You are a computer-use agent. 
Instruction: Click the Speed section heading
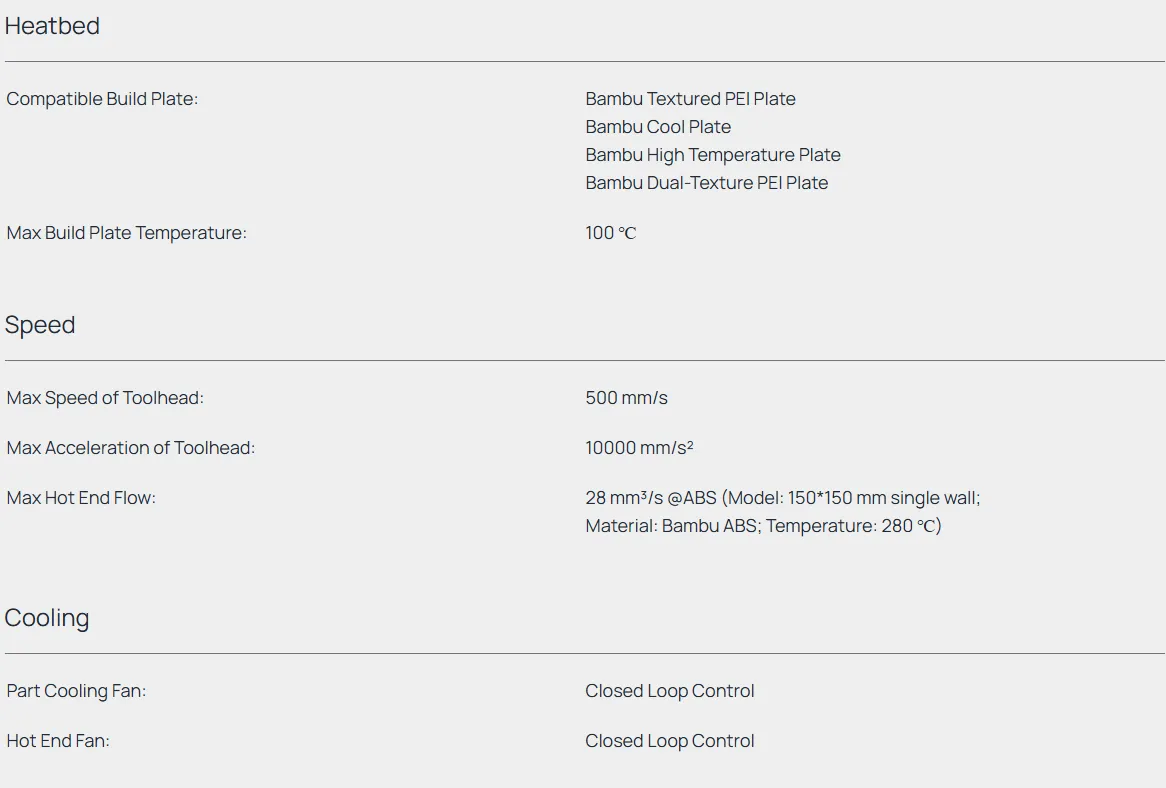coord(40,325)
